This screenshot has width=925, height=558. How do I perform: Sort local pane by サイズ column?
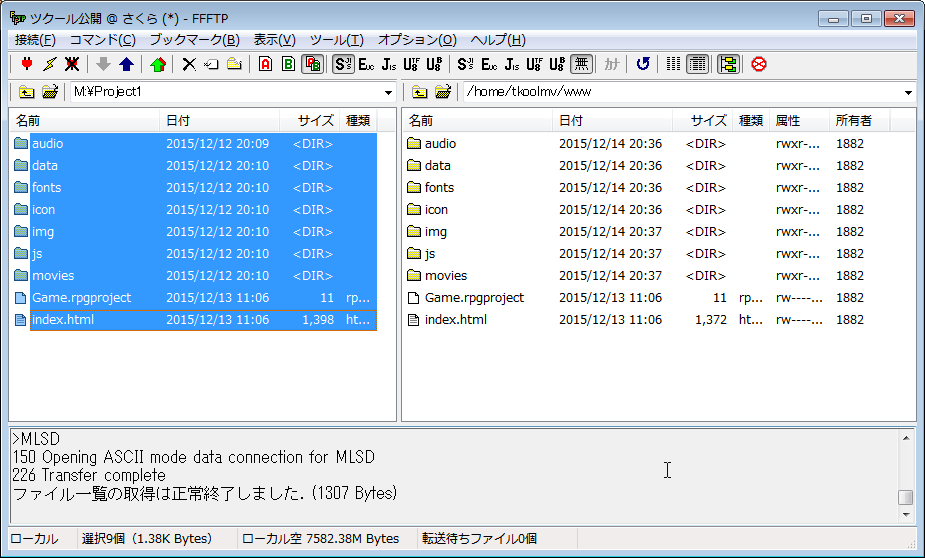(x=310, y=120)
